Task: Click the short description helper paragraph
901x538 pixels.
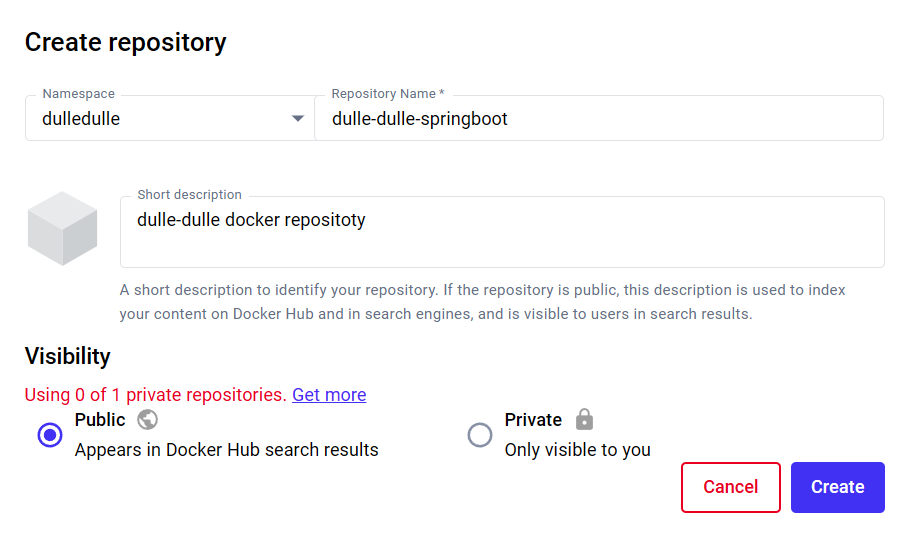Action: pos(483,302)
